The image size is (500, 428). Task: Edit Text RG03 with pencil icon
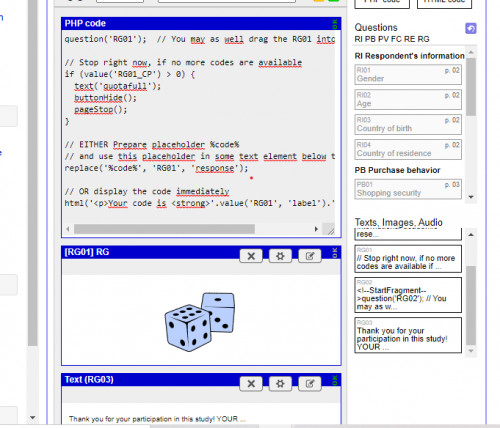point(310,384)
